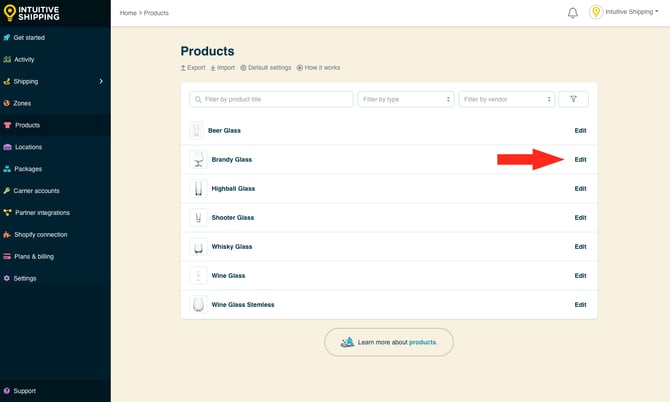
Task: Click the 'Whisky Glass' product title
Action: pyautogui.click(x=232, y=246)
